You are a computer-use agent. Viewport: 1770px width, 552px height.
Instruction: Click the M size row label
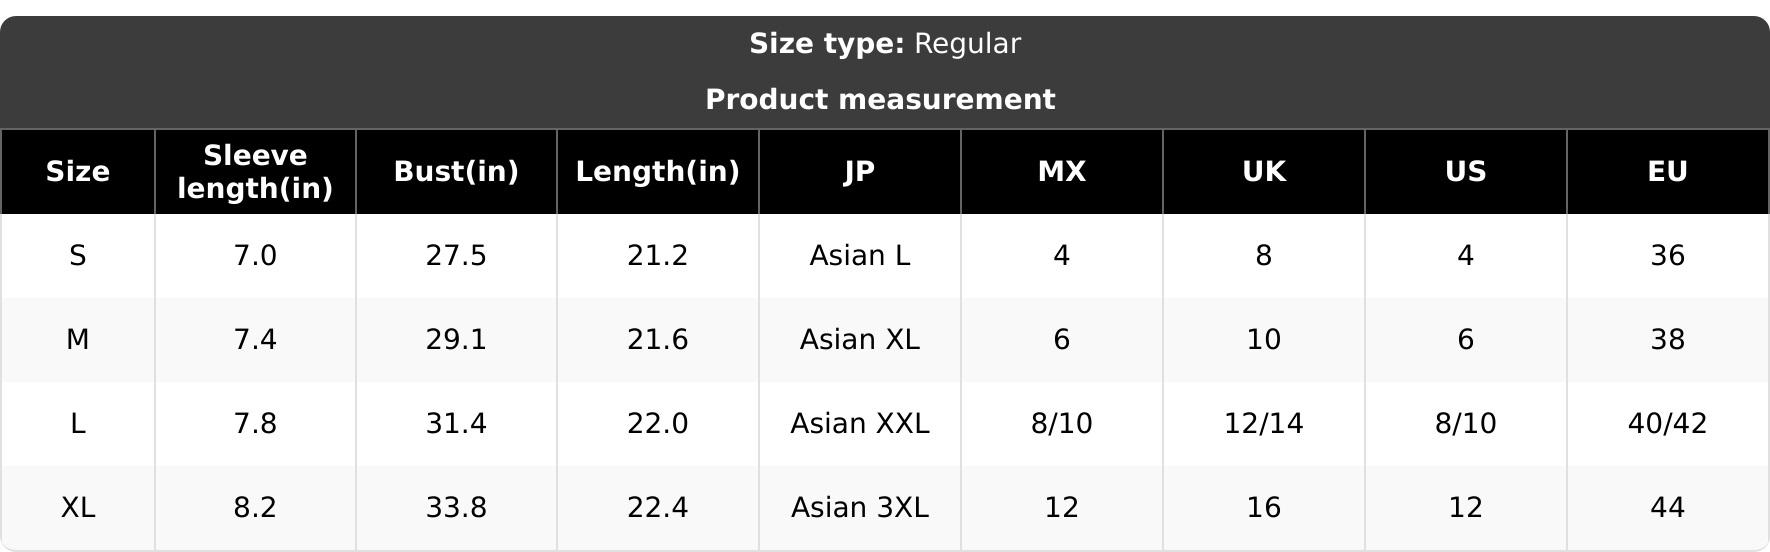click(x=78, y=340)
